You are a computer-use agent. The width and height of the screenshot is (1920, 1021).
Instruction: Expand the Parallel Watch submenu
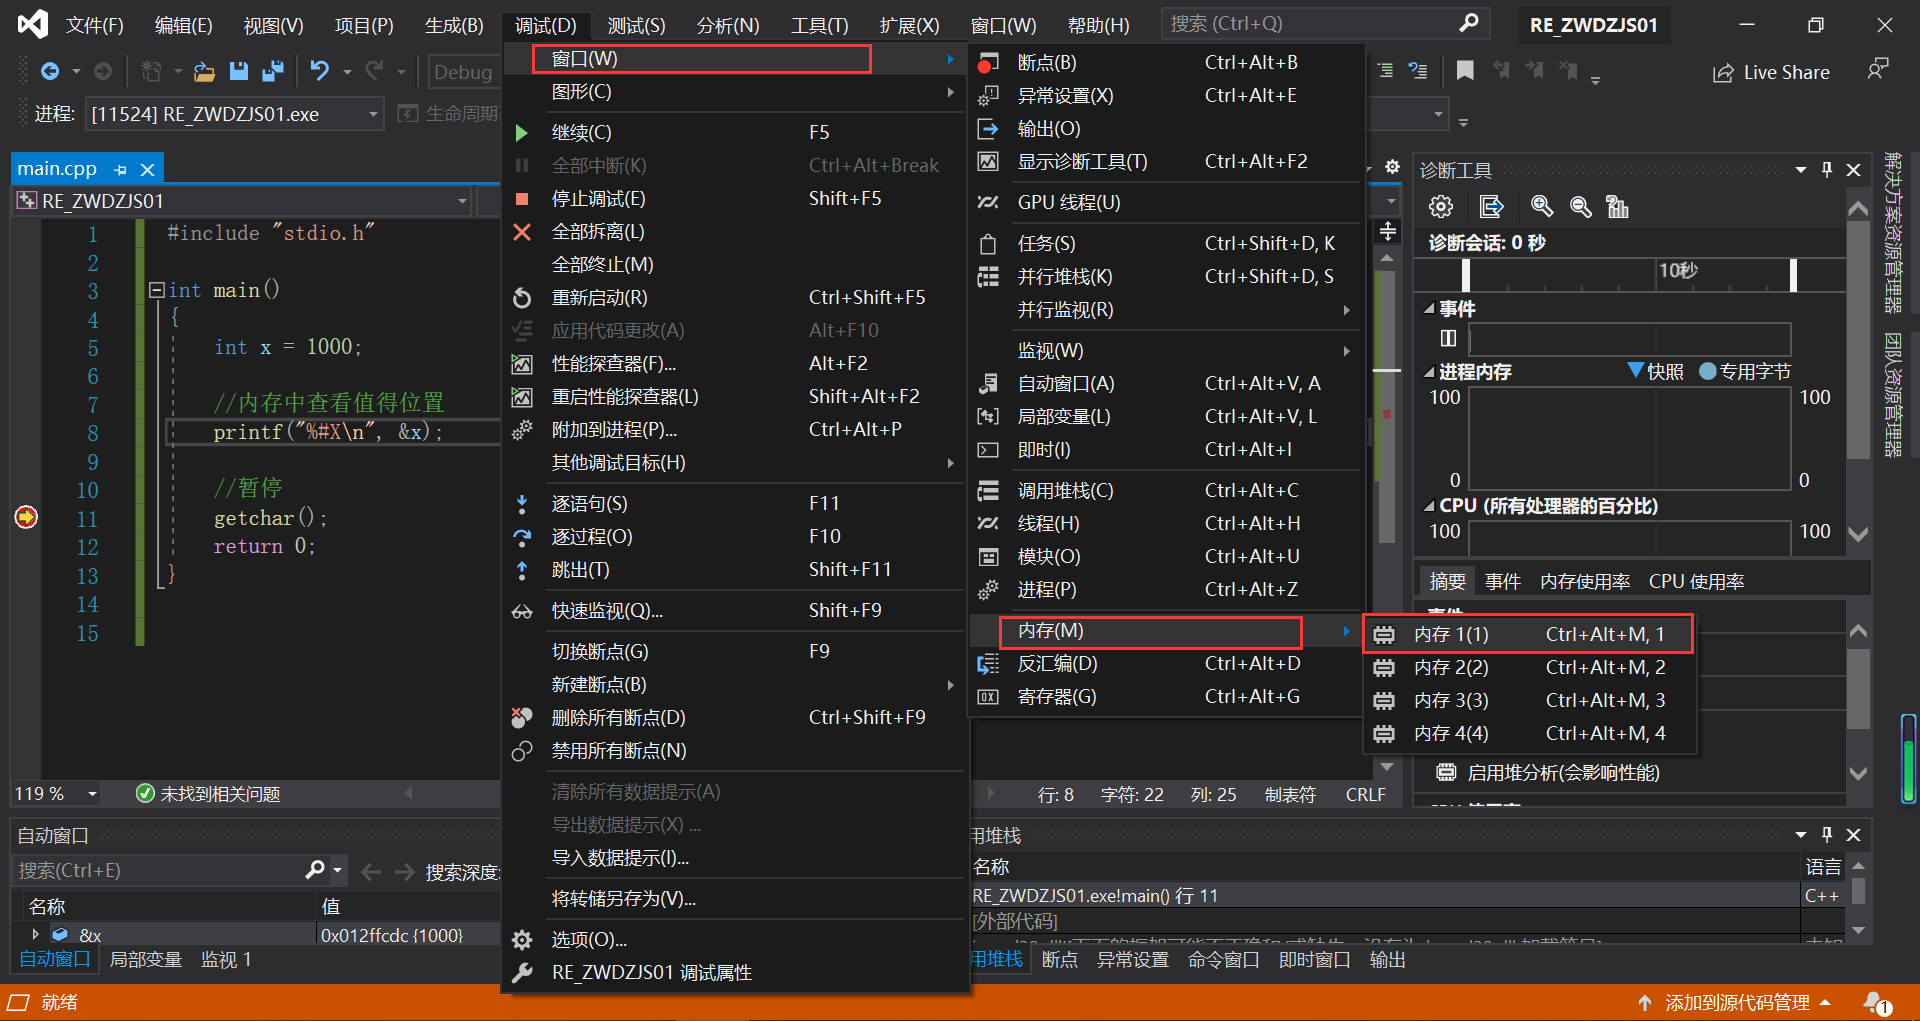(1166, 309)
